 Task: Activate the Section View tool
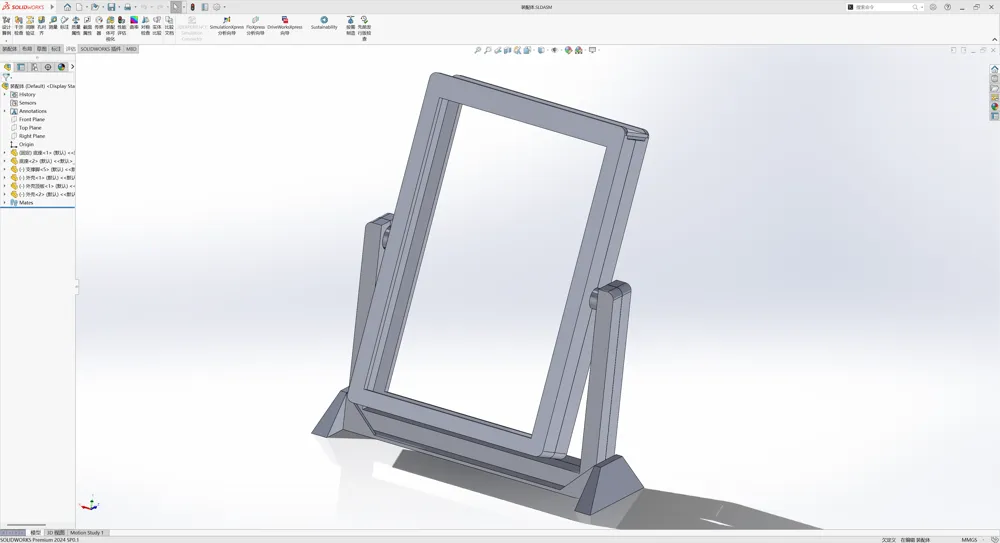click(x=508, y=50)
